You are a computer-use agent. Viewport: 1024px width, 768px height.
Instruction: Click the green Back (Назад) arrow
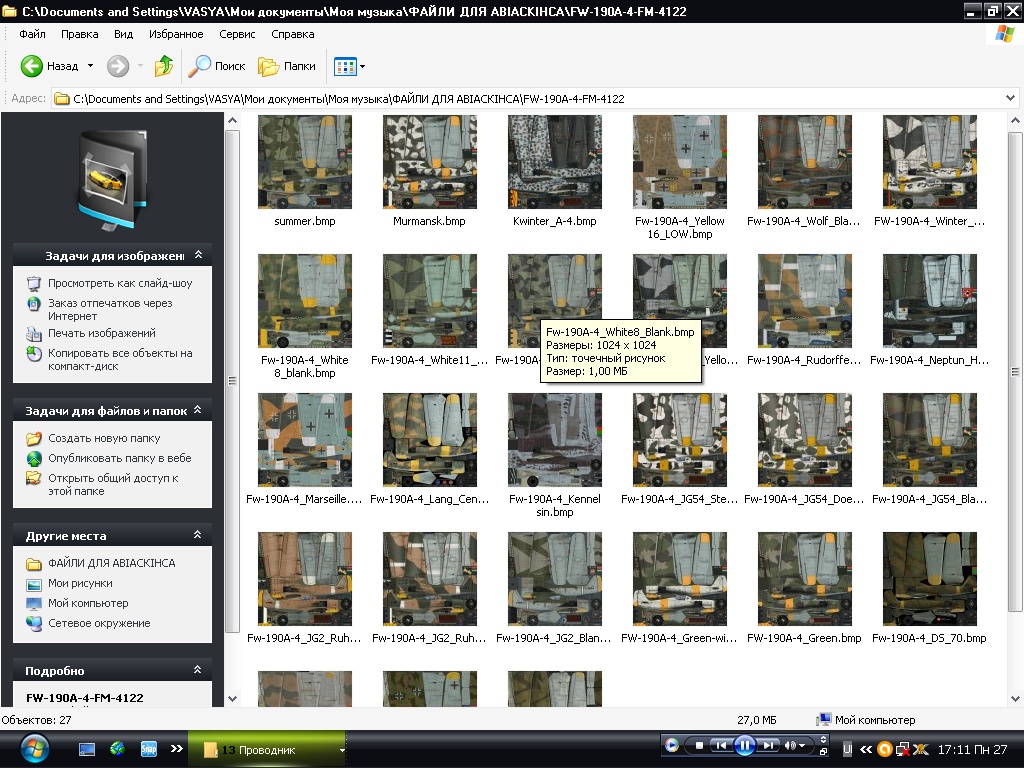[32, 66]
